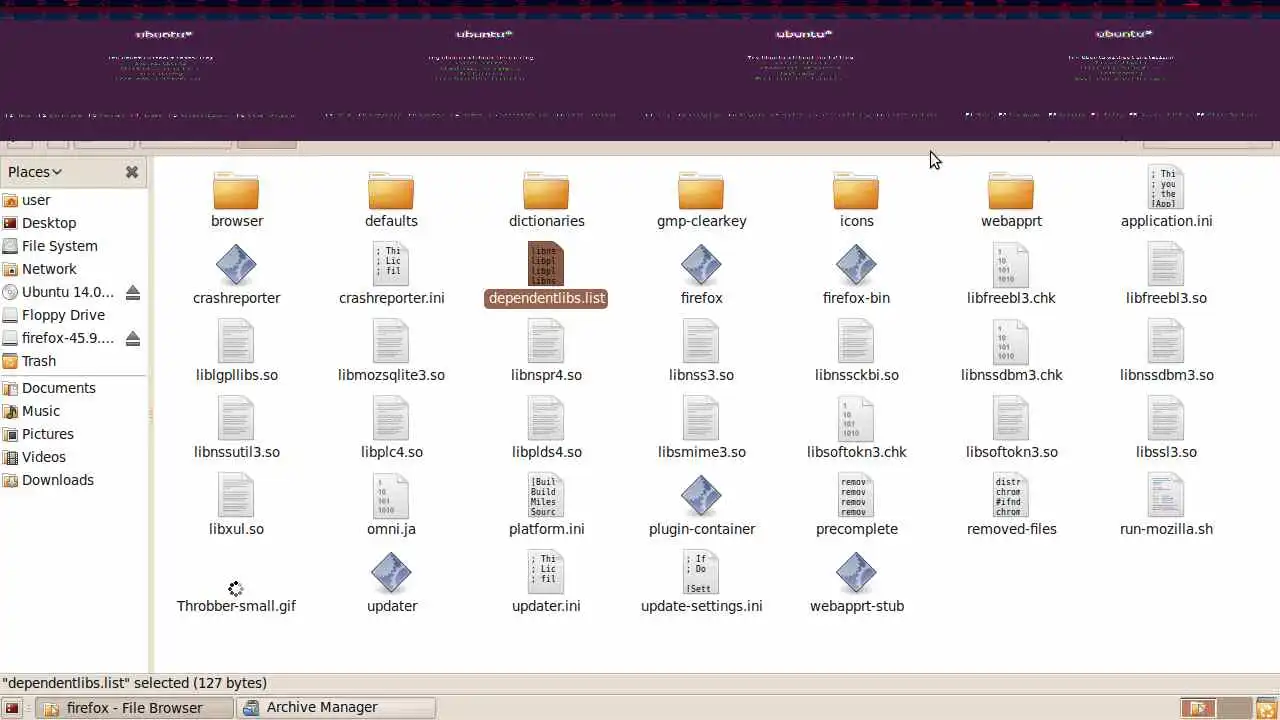Select the application.ini file icon
Image resolution: width=1280 pixels, height=720 pixels.
(x=1166, y=188)
